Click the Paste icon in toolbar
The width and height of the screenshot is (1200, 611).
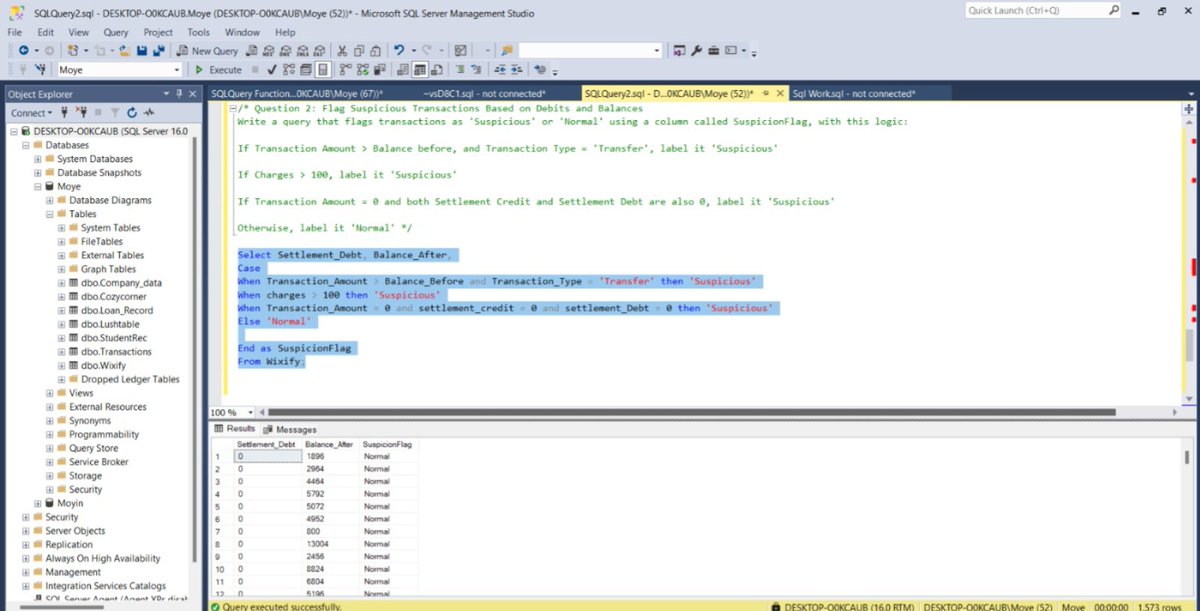[x=375, y=50]
